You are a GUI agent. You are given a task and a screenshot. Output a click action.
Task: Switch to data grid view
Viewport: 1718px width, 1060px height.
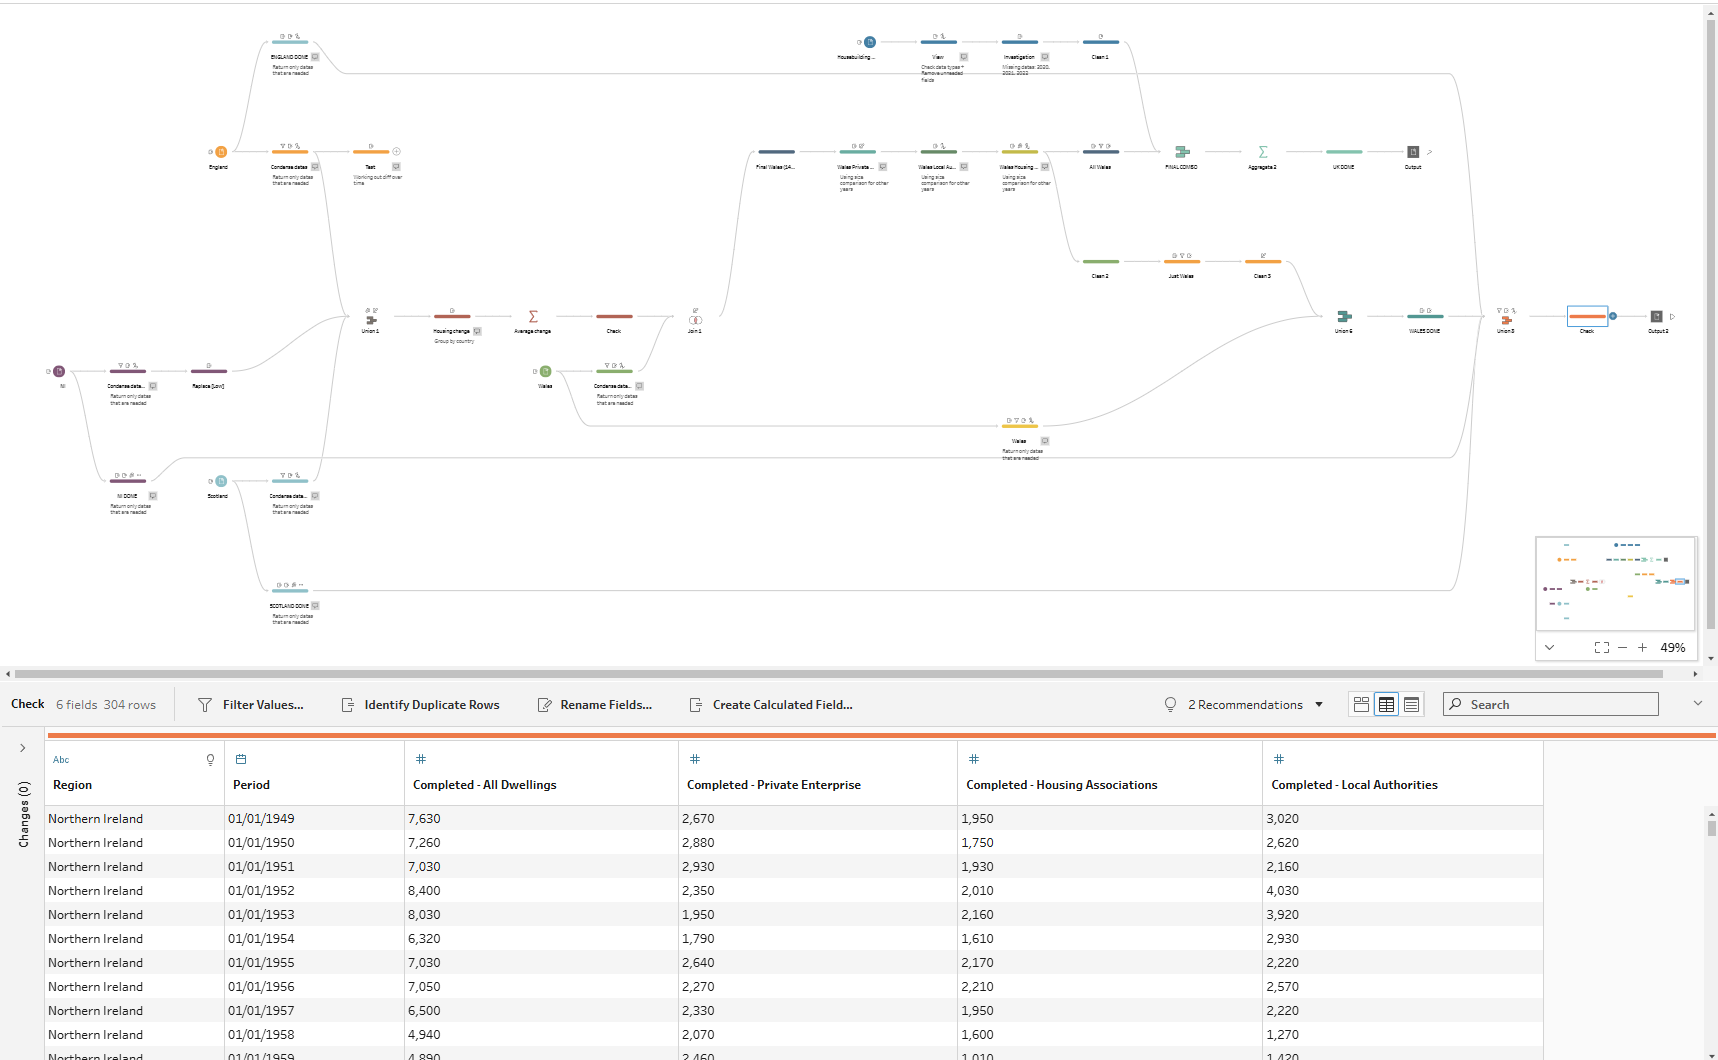click(1386, 705)
